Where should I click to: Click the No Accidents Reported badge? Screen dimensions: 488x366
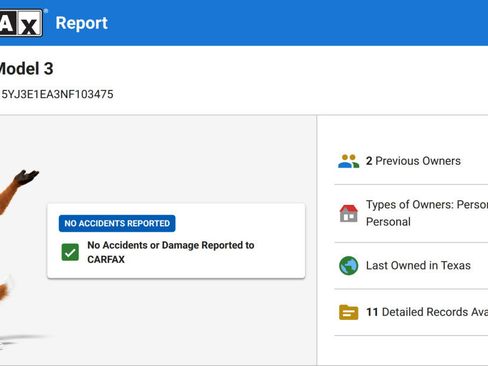(117, 223)
